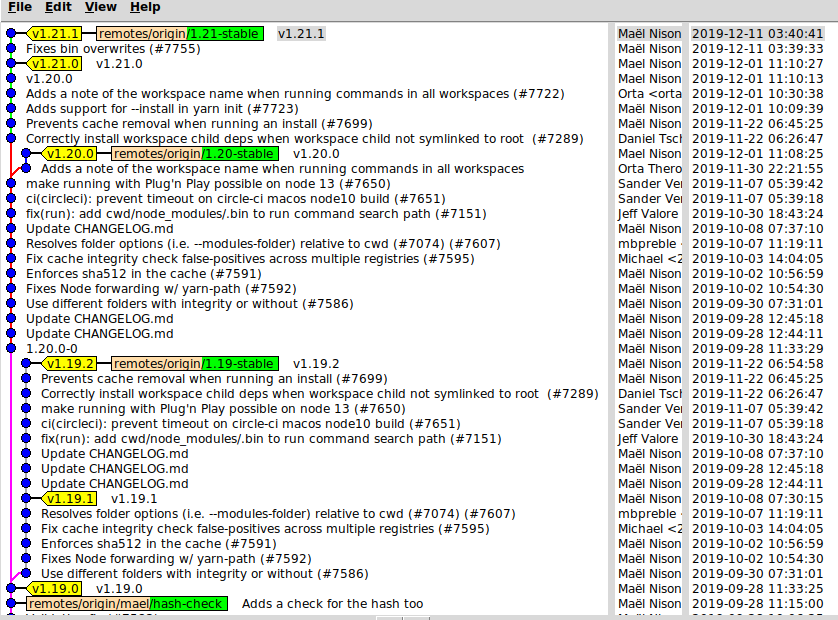This screenshot has height=620, width=838.
Task: Click the v1.19.0 tag badge
Action: 55,588
